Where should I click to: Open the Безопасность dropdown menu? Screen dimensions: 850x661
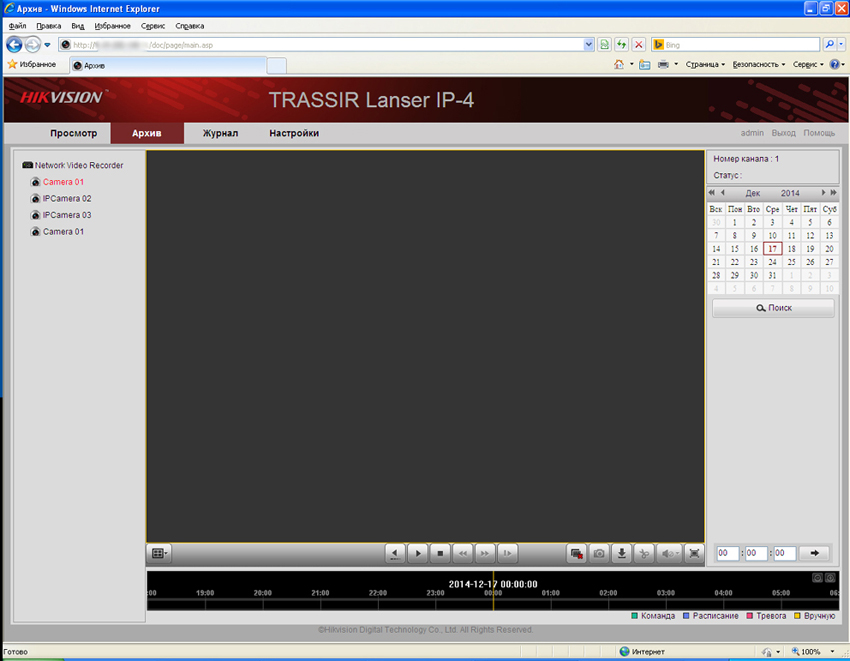(x=758, y=64)
